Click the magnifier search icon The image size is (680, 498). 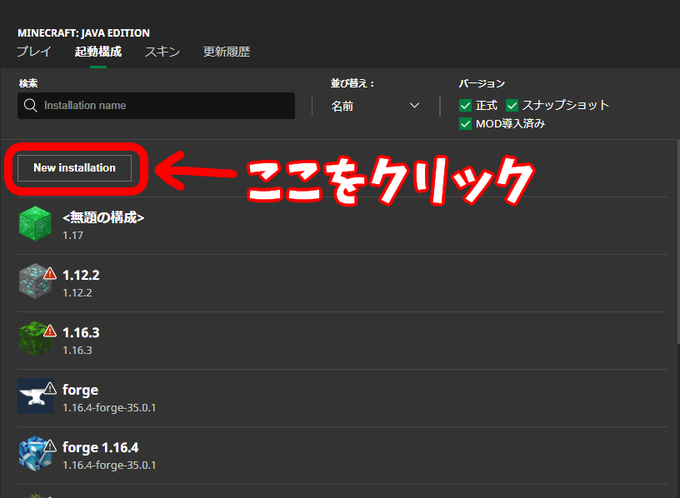pyautogui.click(x=30, y=105)
